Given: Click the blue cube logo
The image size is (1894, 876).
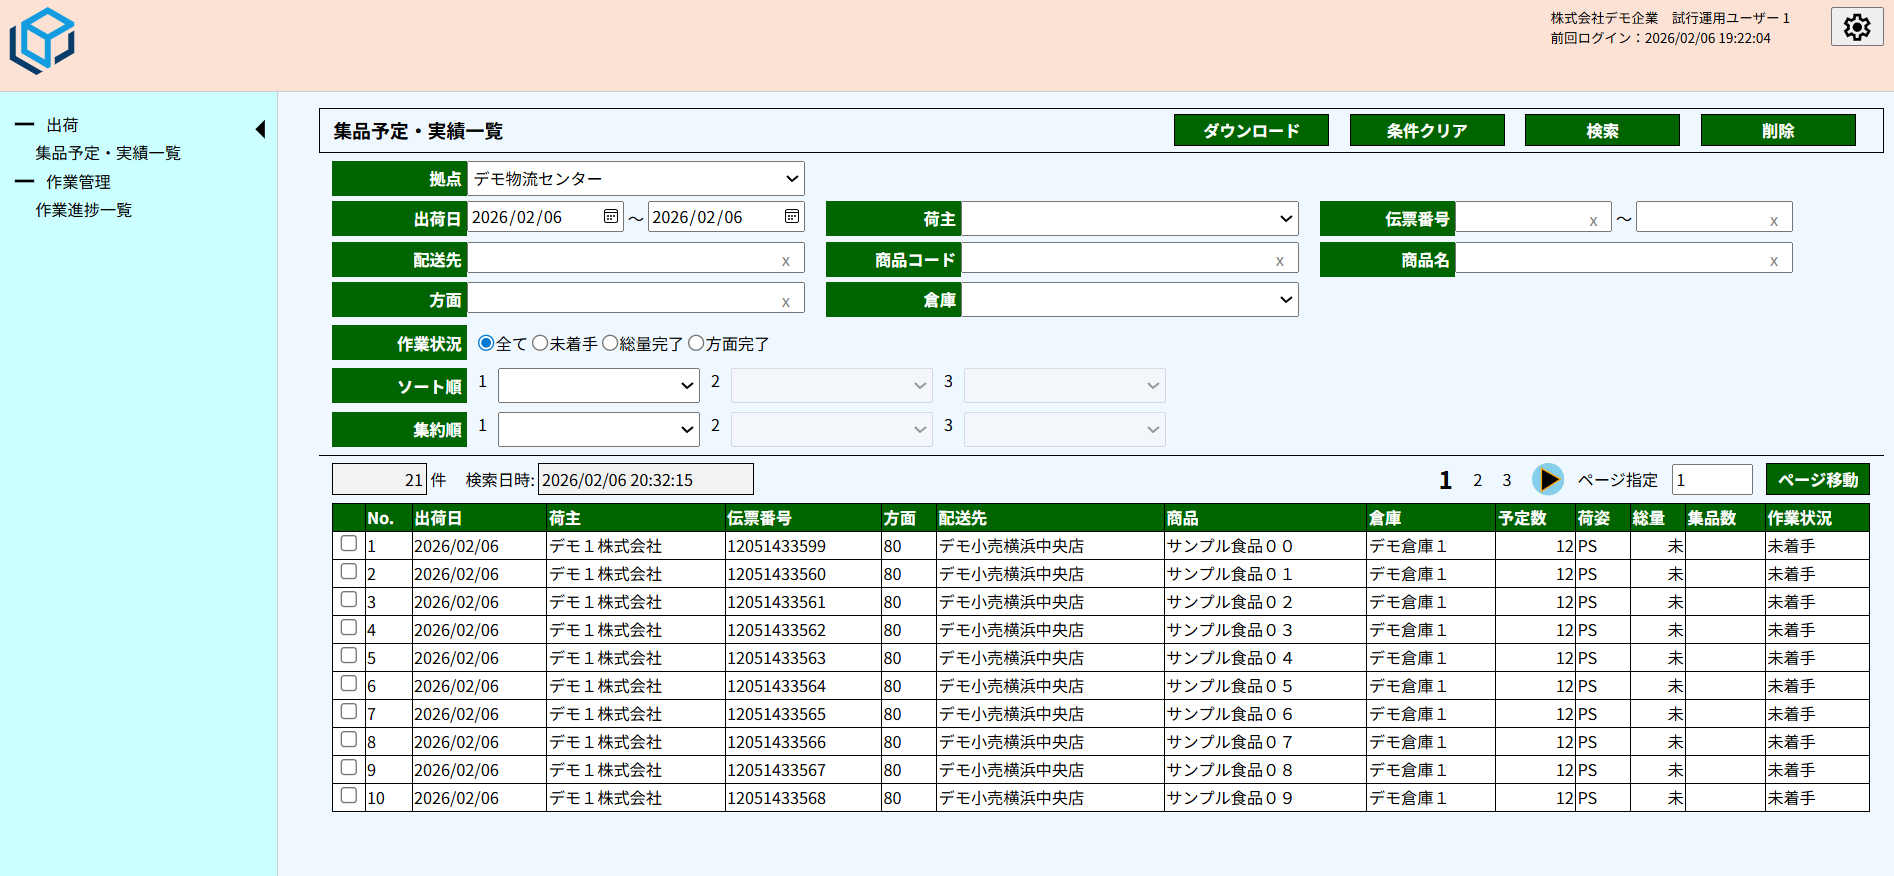Looking at the screenshot, I should coord(42,41).
